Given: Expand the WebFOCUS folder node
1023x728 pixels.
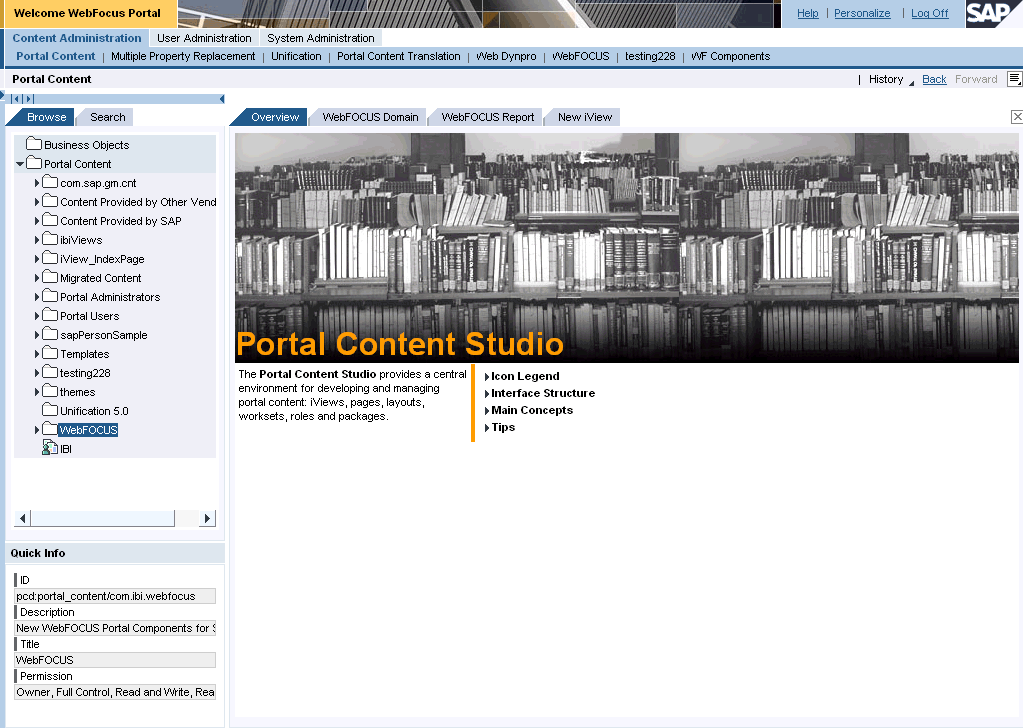Looking at the screenshot, I should (37, 430).
